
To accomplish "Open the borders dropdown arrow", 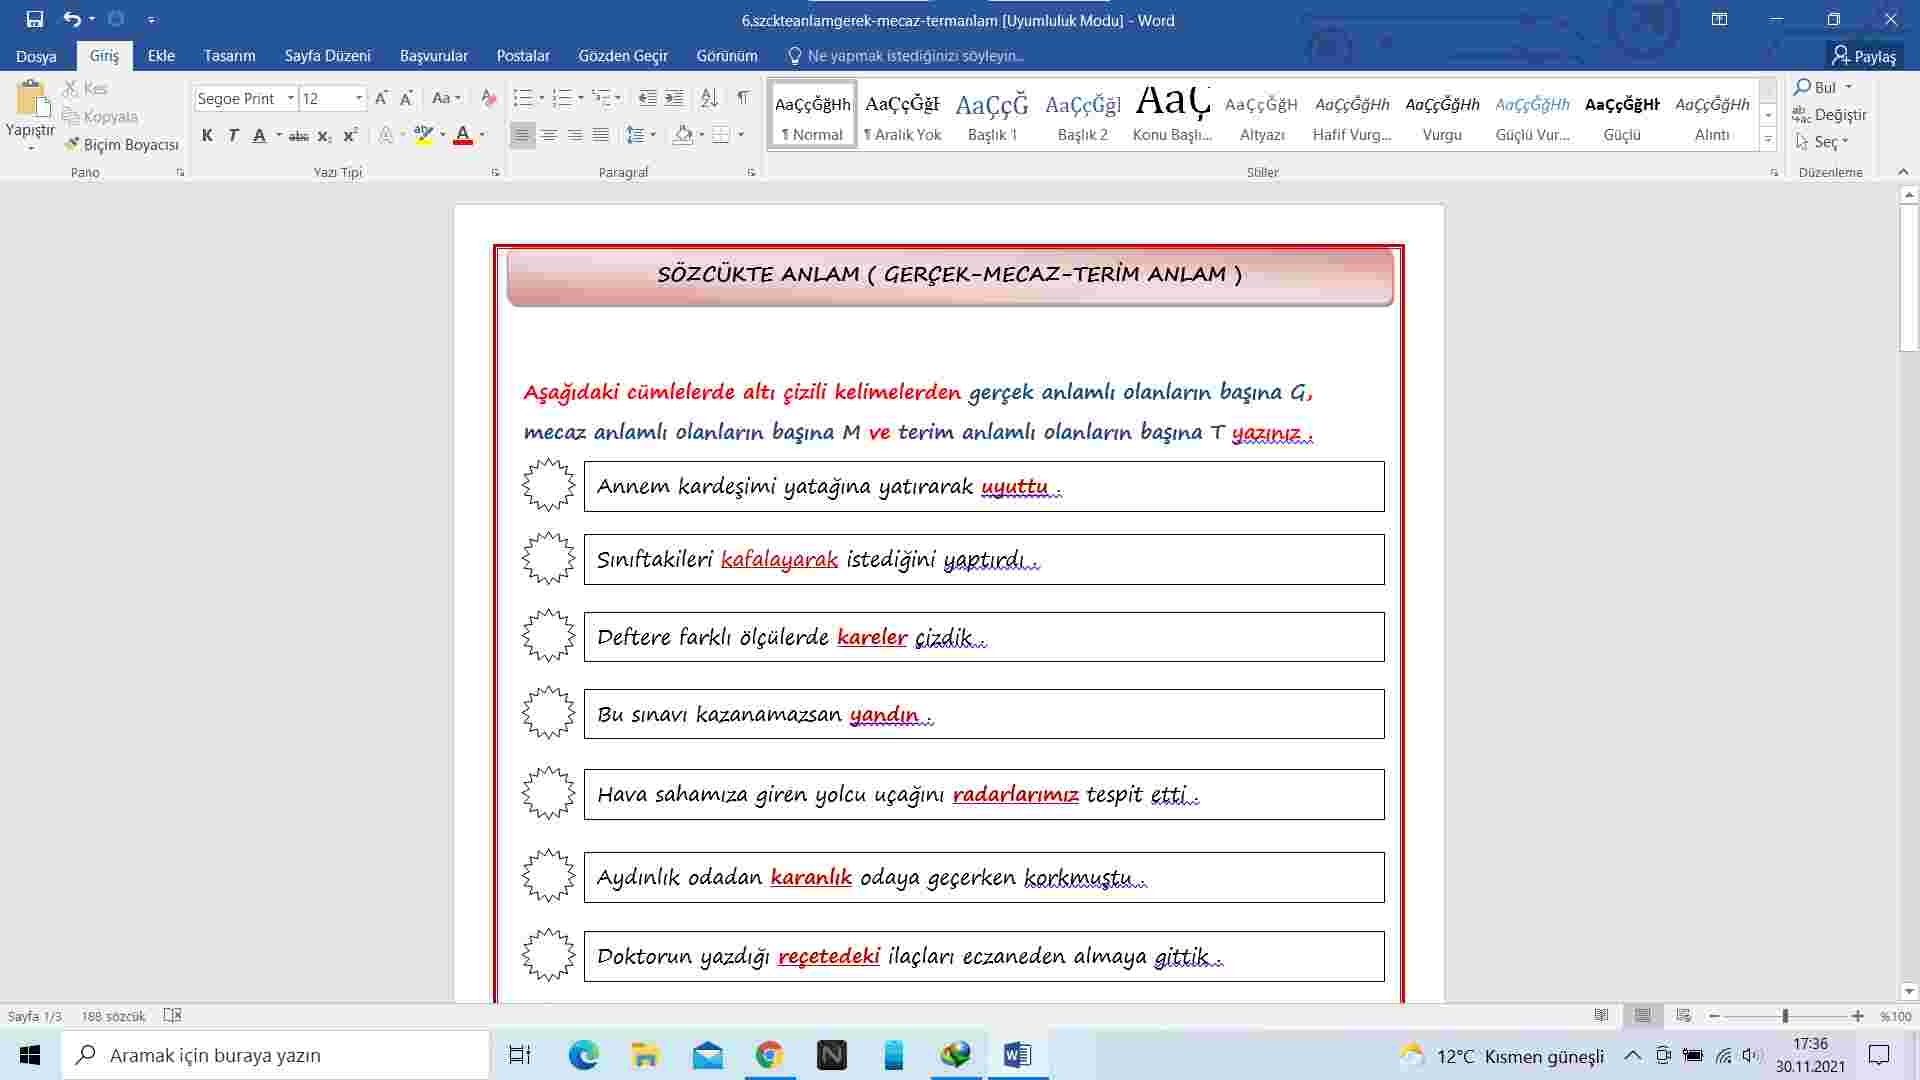I will [x=741, y=135].
